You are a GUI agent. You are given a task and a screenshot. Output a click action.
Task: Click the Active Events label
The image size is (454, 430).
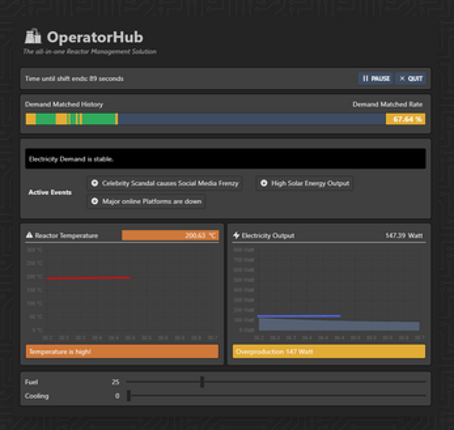tap(50, 192)
